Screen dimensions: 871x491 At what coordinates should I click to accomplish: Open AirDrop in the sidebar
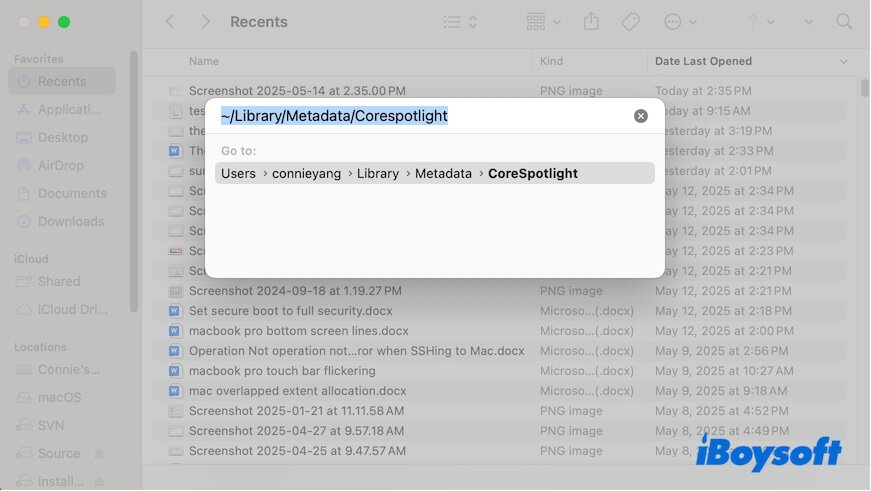click(x=62, y=165)
